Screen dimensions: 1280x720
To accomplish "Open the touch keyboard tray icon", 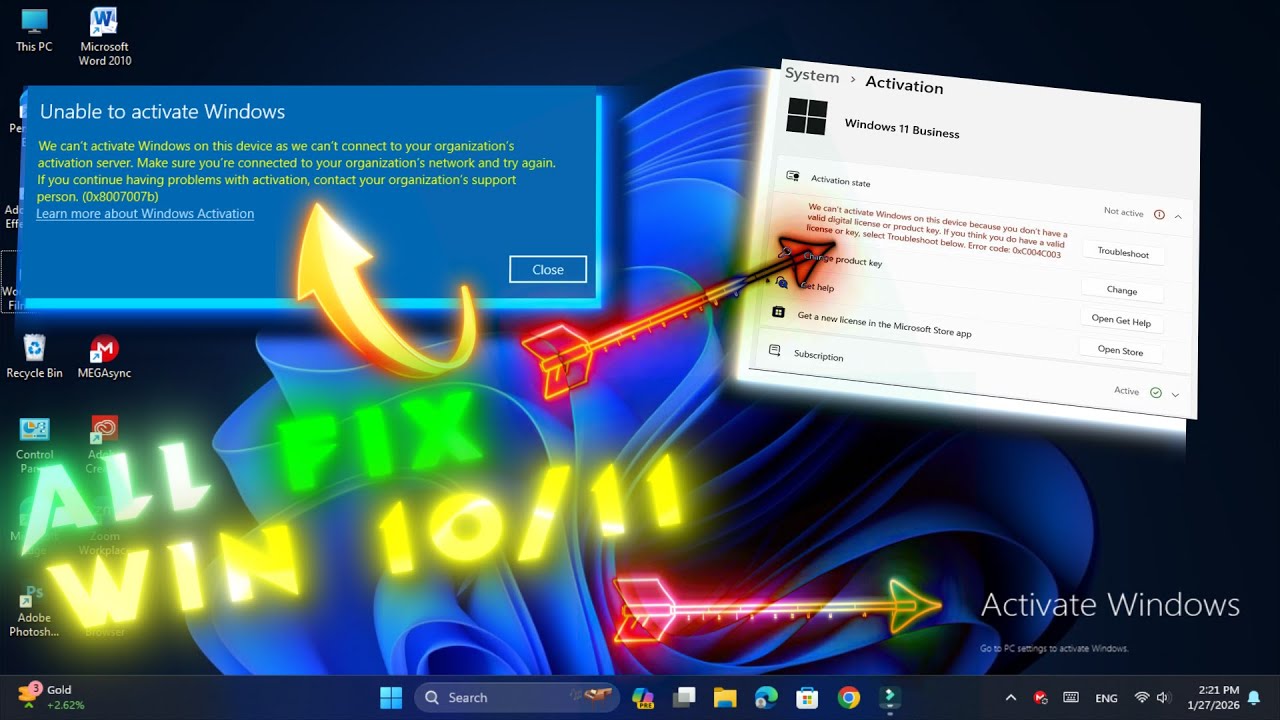I will point(1070,697).
